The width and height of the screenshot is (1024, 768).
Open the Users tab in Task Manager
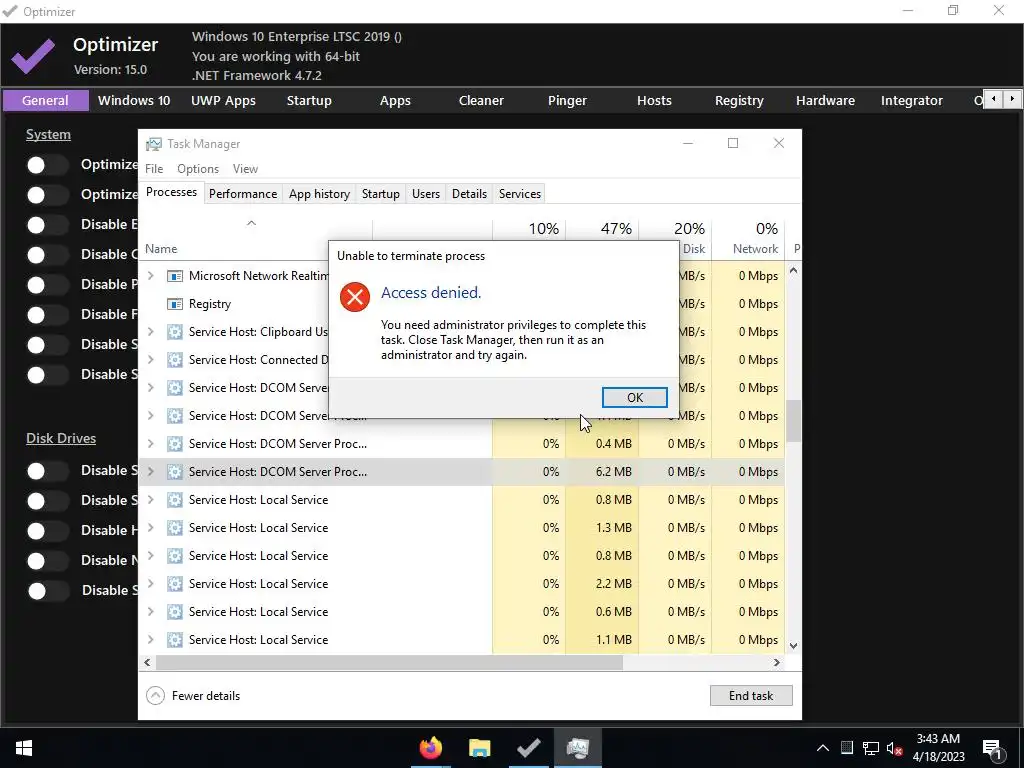pyautogui.click(x=426, y=194)
